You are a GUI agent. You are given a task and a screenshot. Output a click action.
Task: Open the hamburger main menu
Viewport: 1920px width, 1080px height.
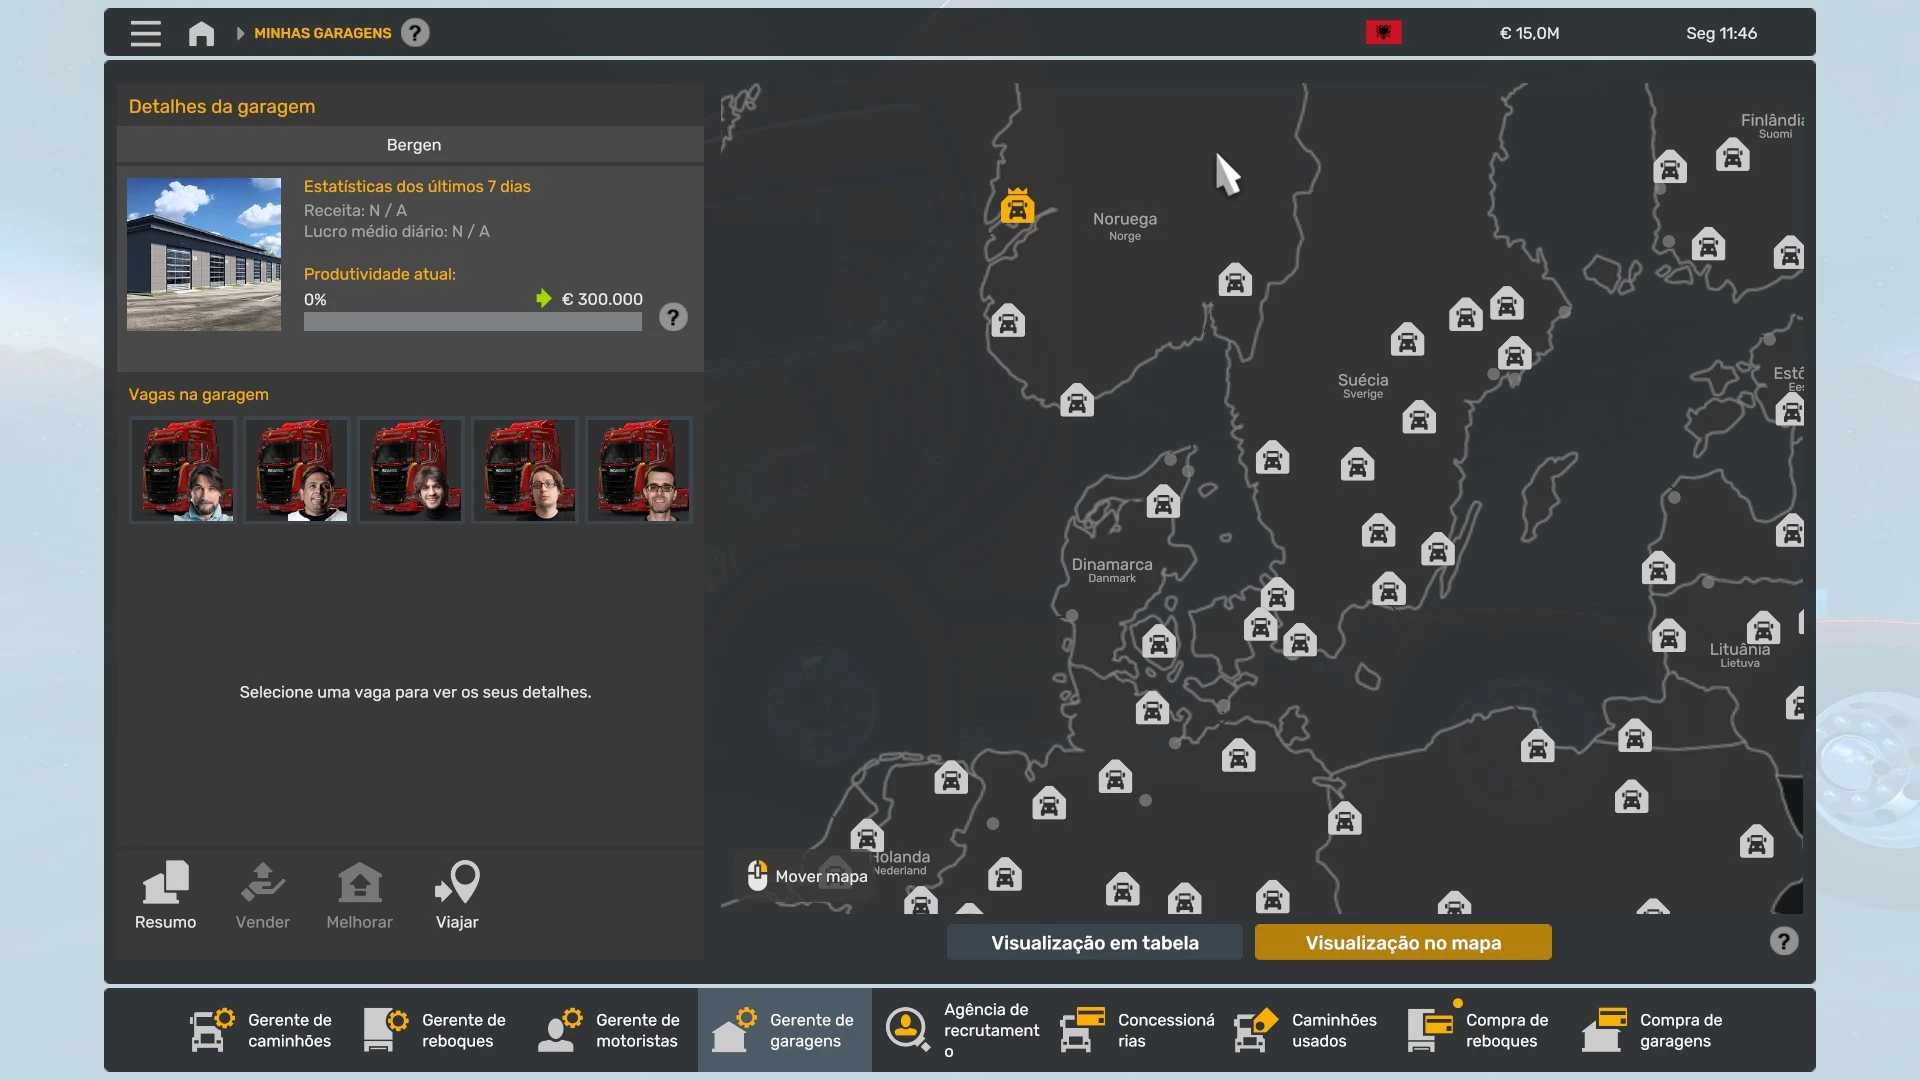pyautogui.click(x=145, y=33)
